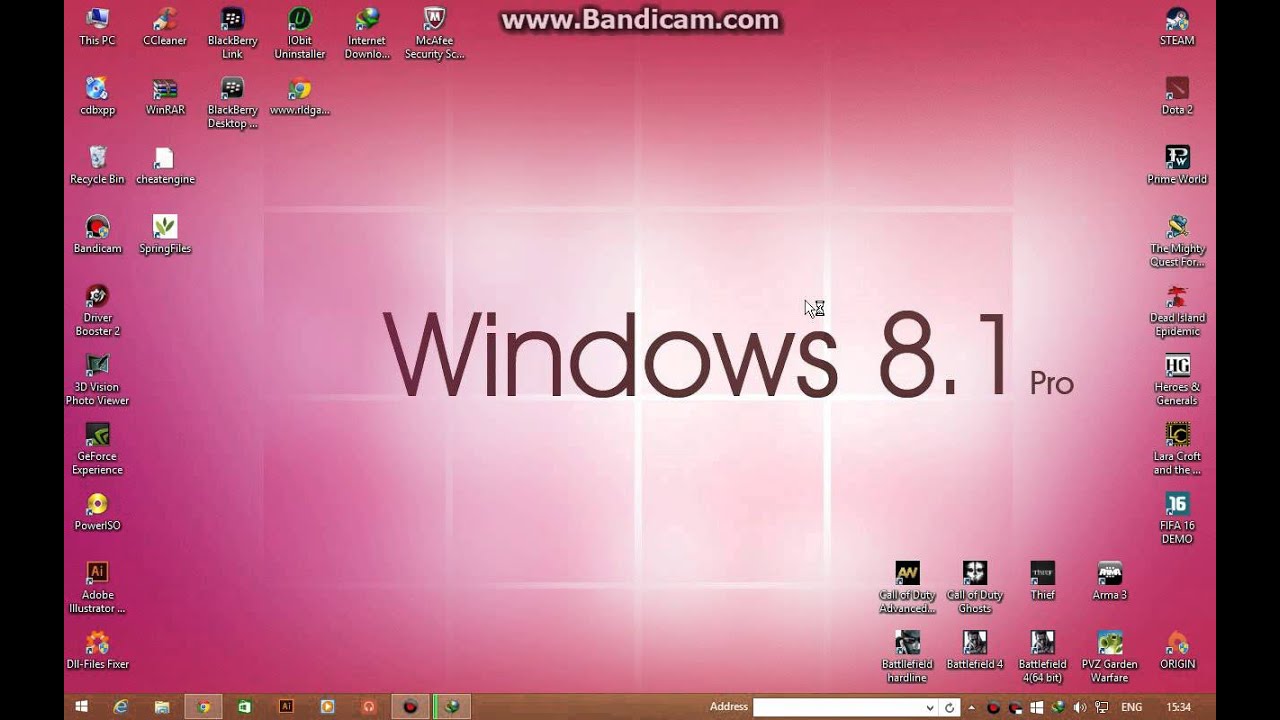This screenshot has width=1280, height=720.
Task: Open Windows Store from taskbar
Action: (x=244, y=707)
